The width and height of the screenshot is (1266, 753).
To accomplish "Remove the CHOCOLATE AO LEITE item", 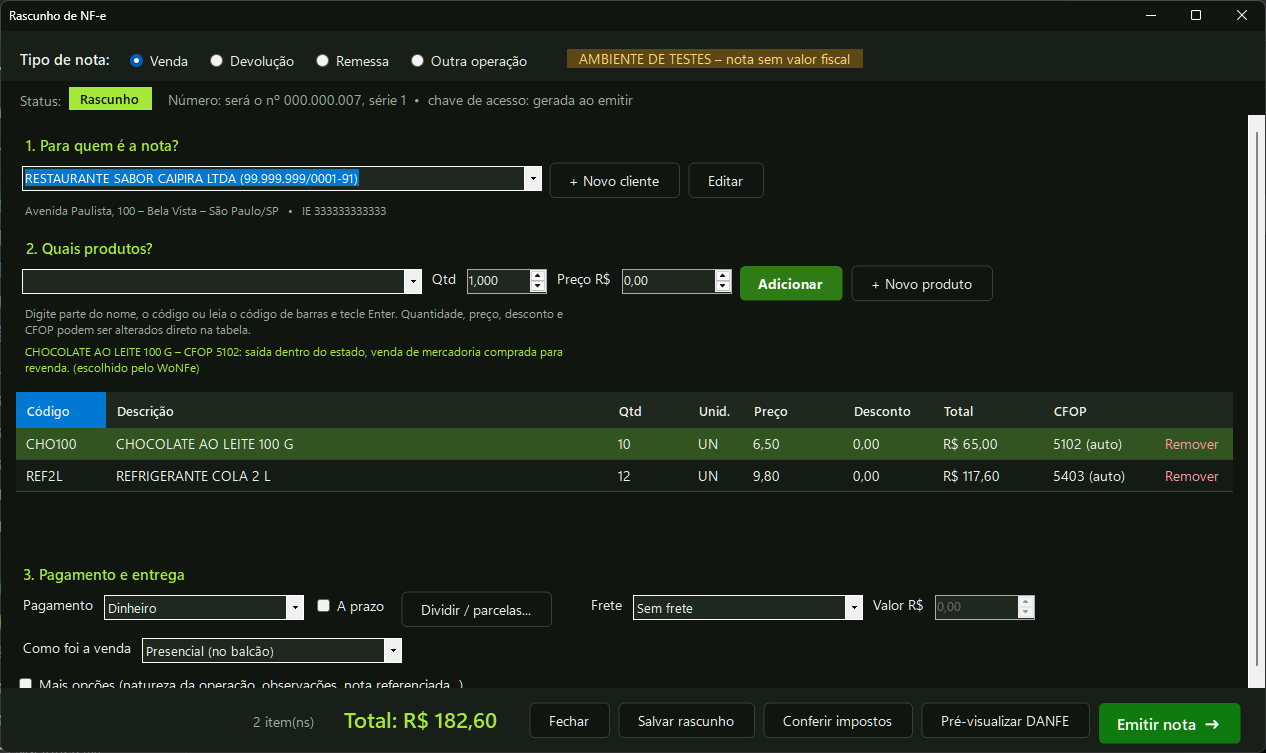I will [1191, 444].
